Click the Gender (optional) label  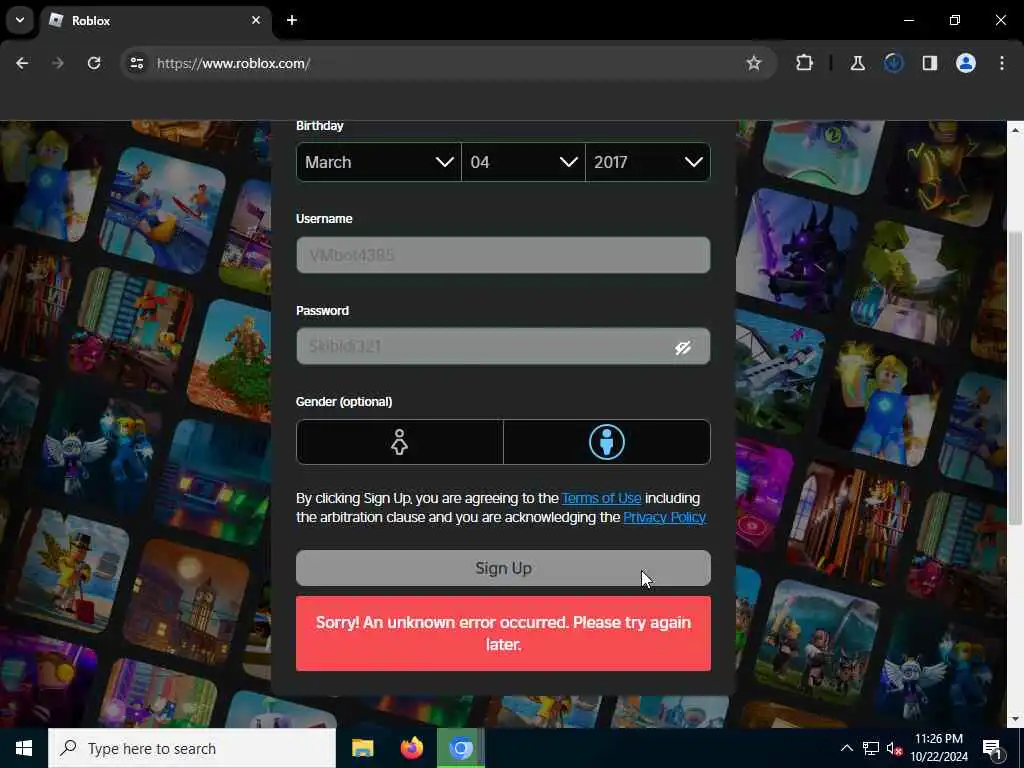pyautogui.click(x=344, y=402)
